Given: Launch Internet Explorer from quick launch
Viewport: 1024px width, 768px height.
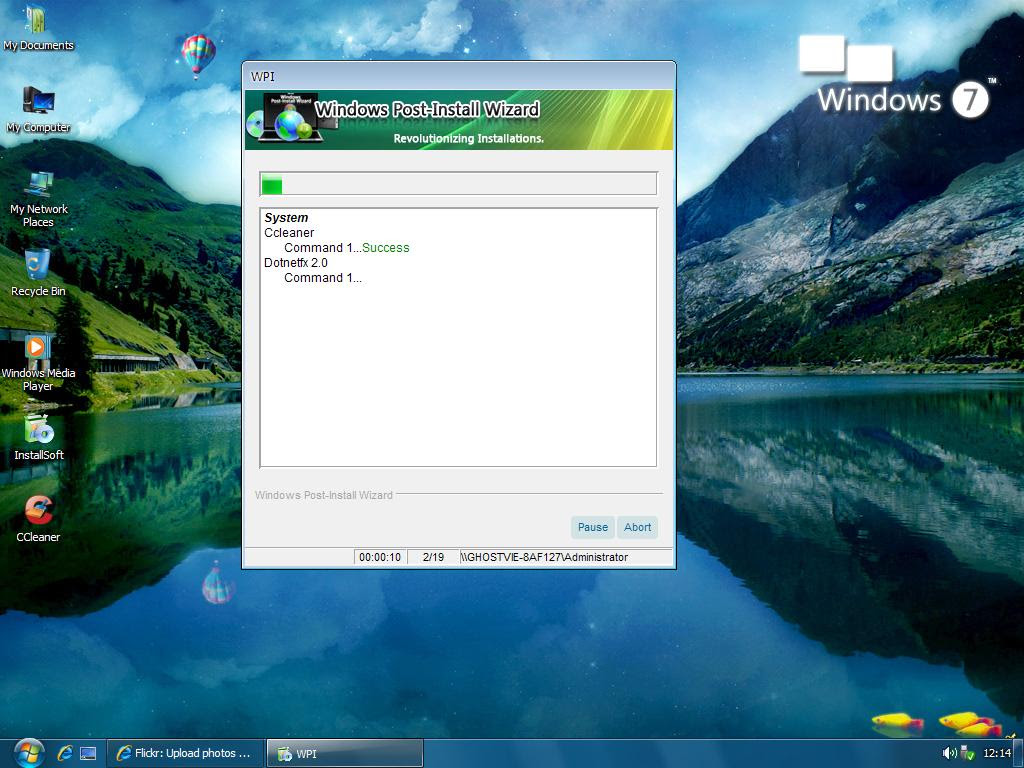Looking at the screenshot, I should point(65,753).
